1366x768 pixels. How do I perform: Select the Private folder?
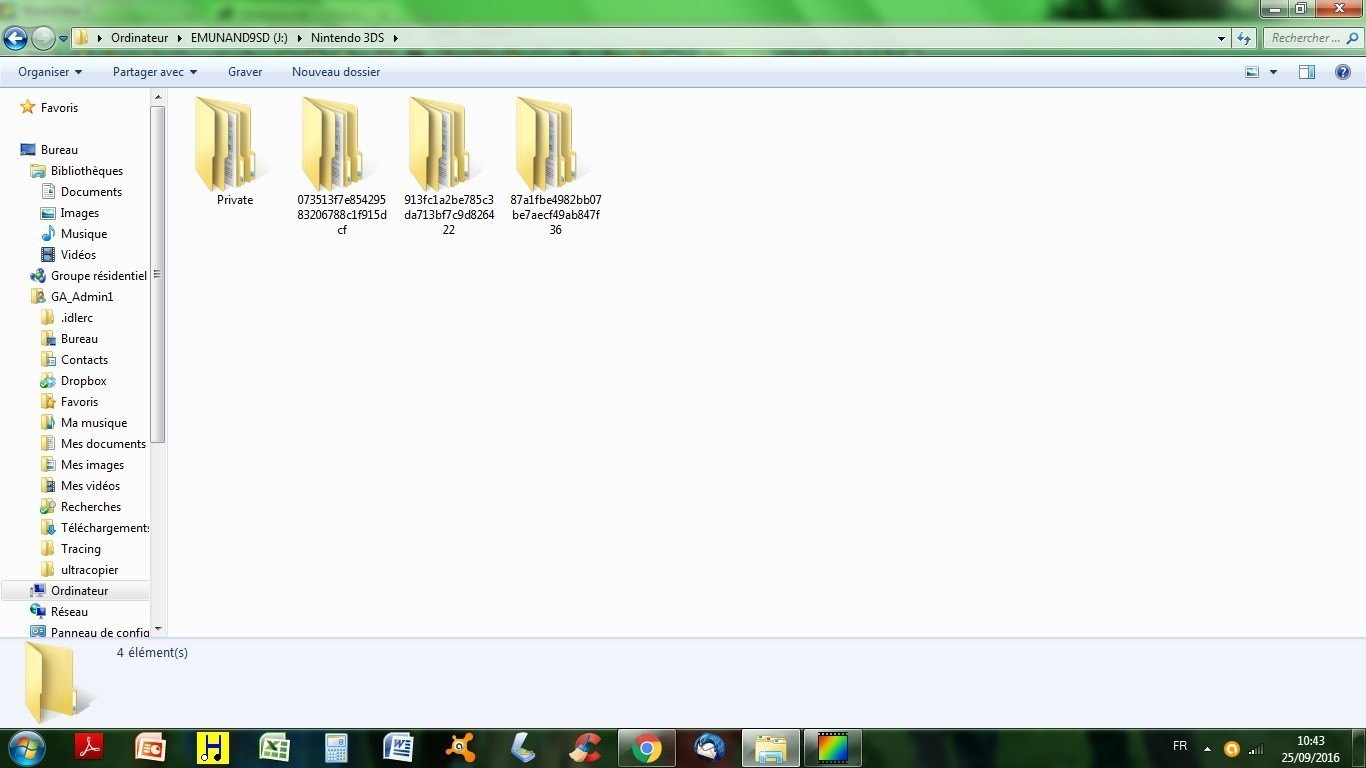coord(235,152)
